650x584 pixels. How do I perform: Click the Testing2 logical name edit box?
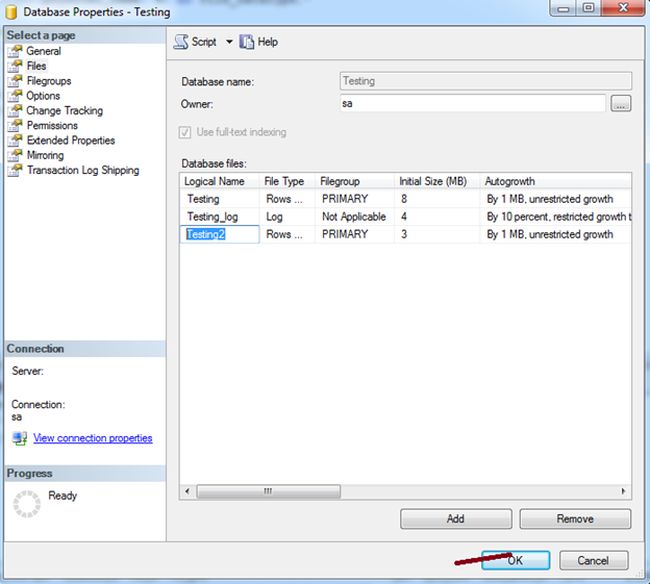(220, 234)
